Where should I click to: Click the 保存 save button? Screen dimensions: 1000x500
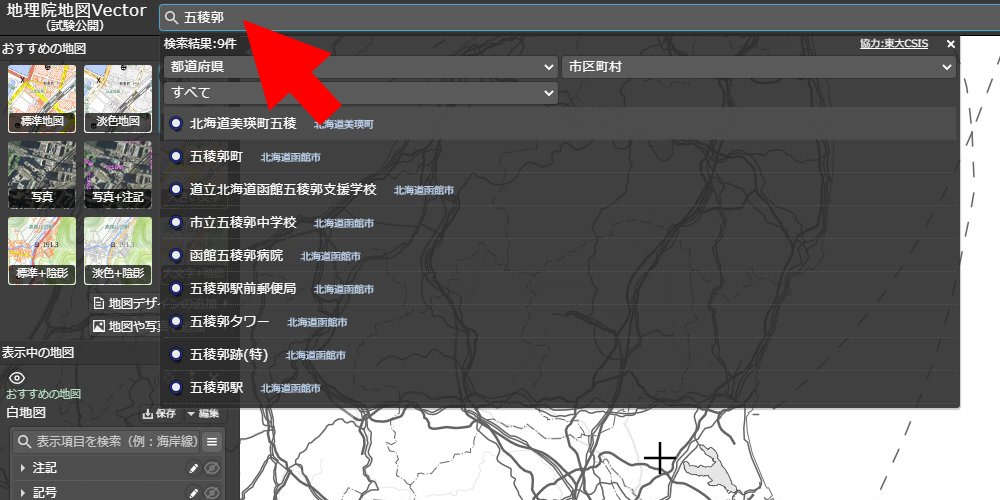pyautogui.click(x=160, y=413)
